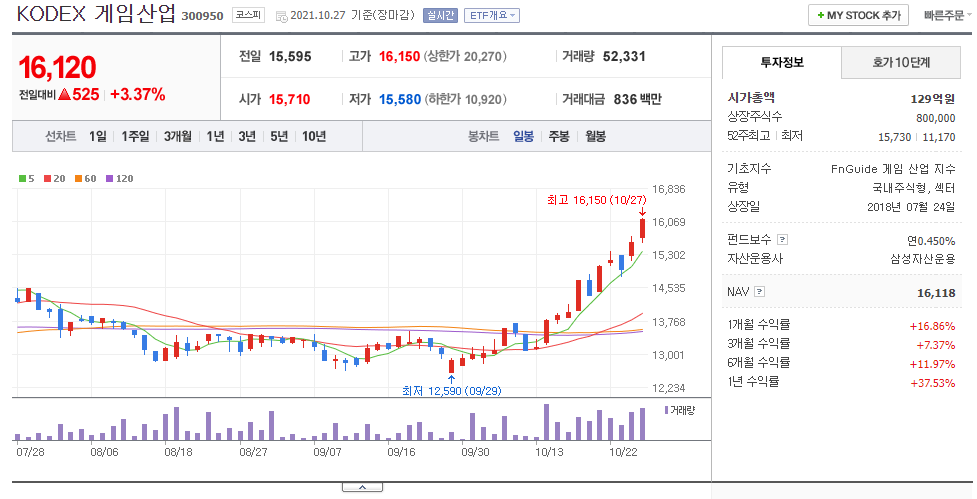Screen dimensions: 977x499
Task: Click the 시가총액 value 129억원
Action: click(933, 99)
